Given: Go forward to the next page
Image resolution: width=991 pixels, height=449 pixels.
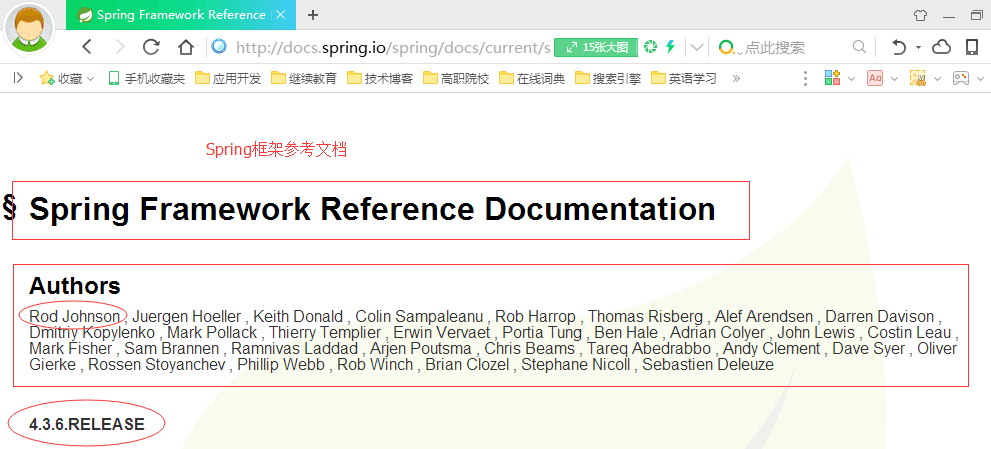Looking at the screenshot, I should coord(120,47).
